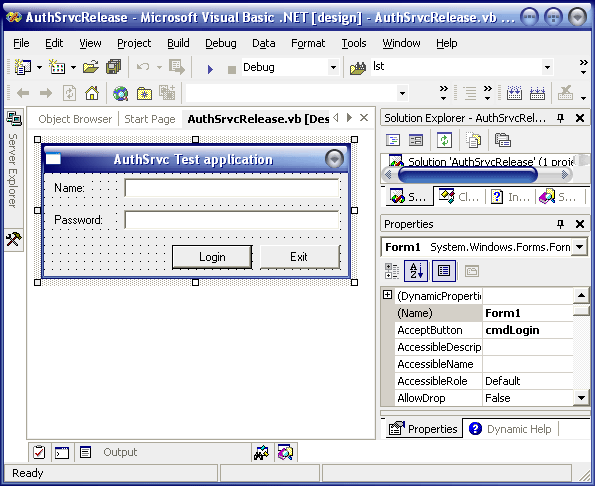Open the Debug configuration dropdown

coord(333,68)
